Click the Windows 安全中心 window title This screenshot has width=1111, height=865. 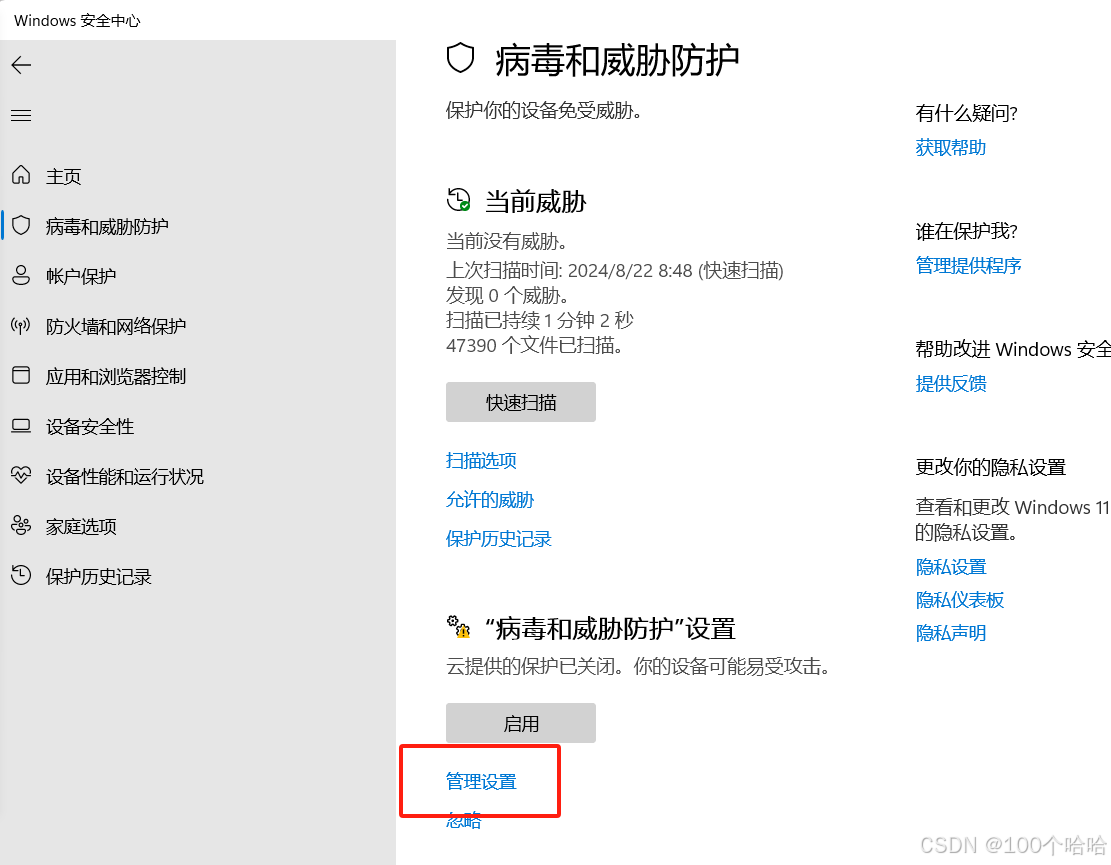click(77, 21)
